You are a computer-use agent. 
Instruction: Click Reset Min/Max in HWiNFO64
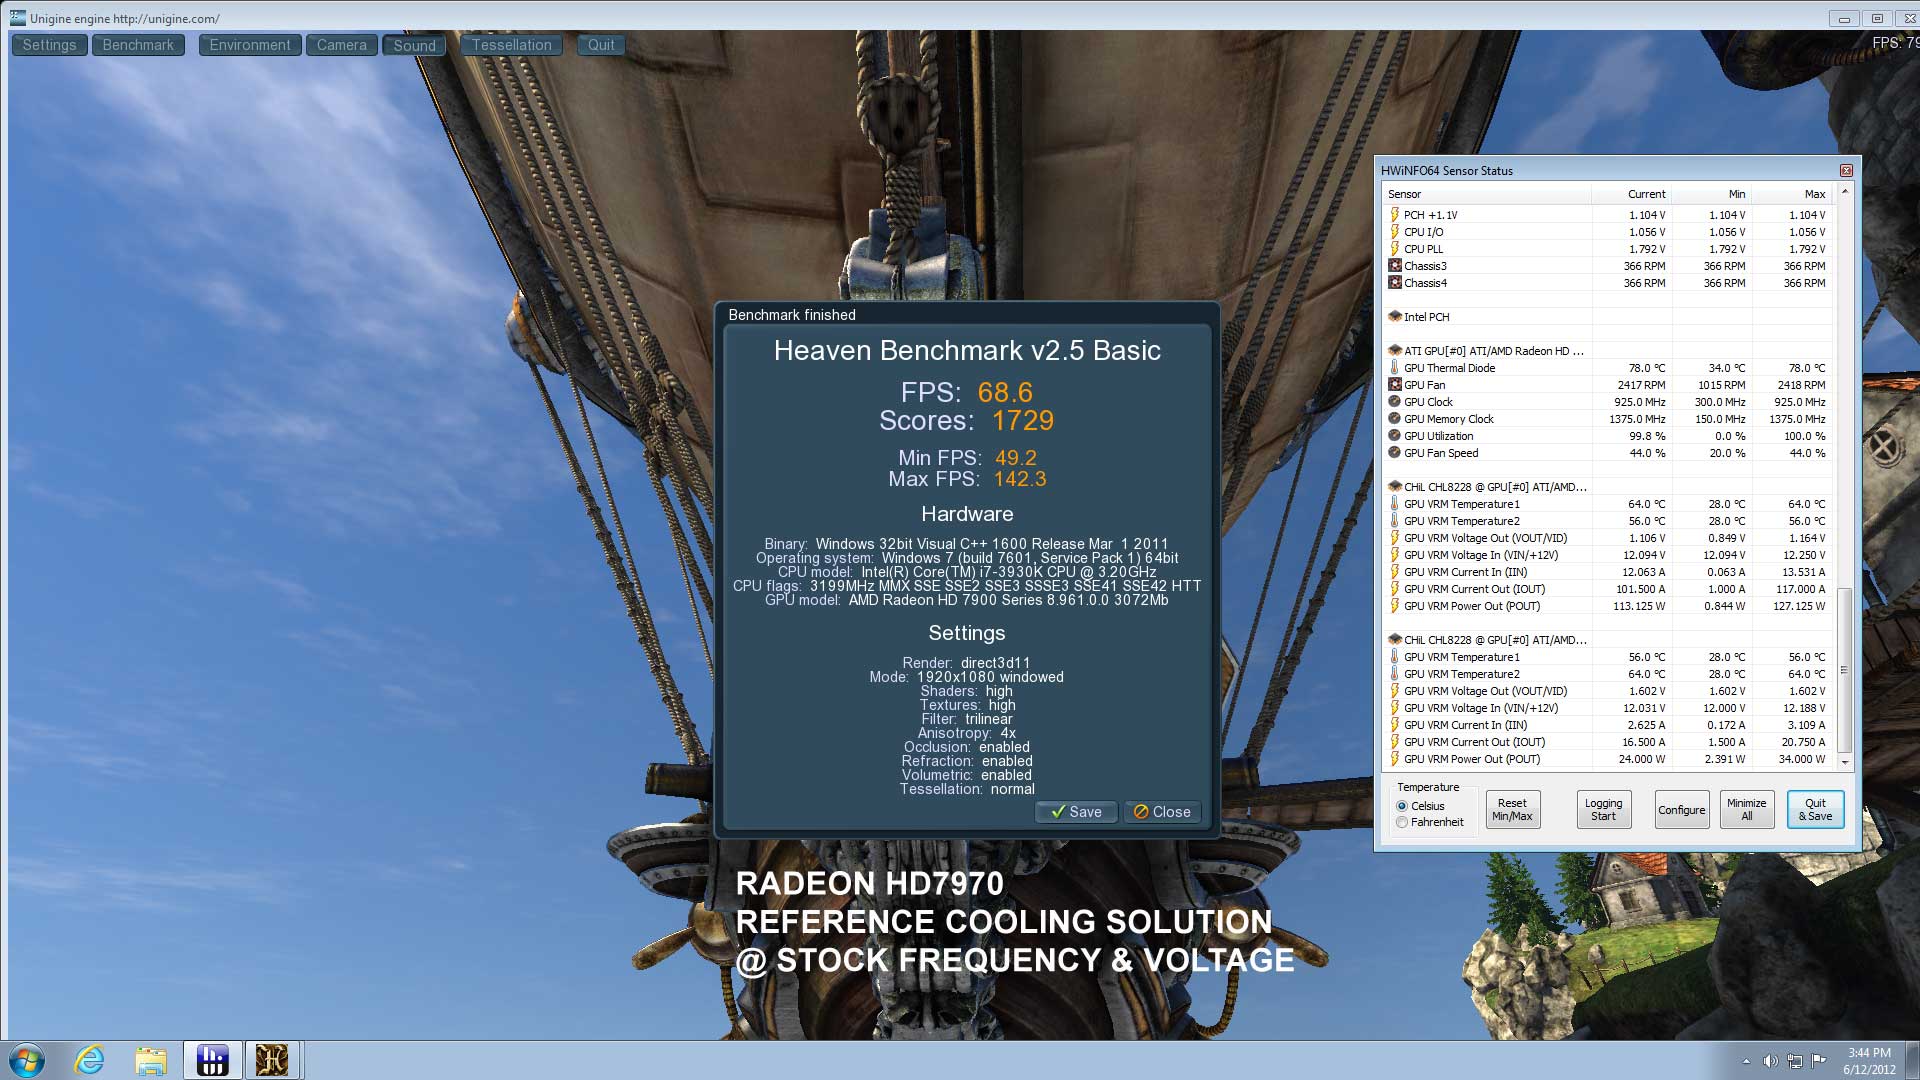[1512, 809]
